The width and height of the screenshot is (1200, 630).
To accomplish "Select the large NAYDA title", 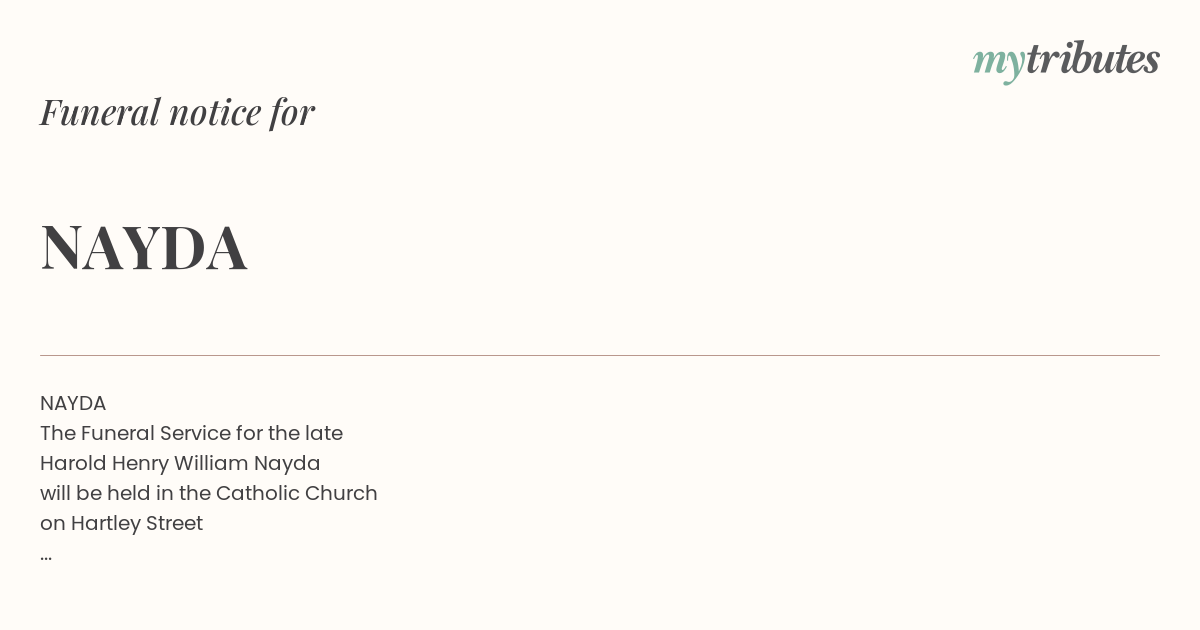I will 144,247.
